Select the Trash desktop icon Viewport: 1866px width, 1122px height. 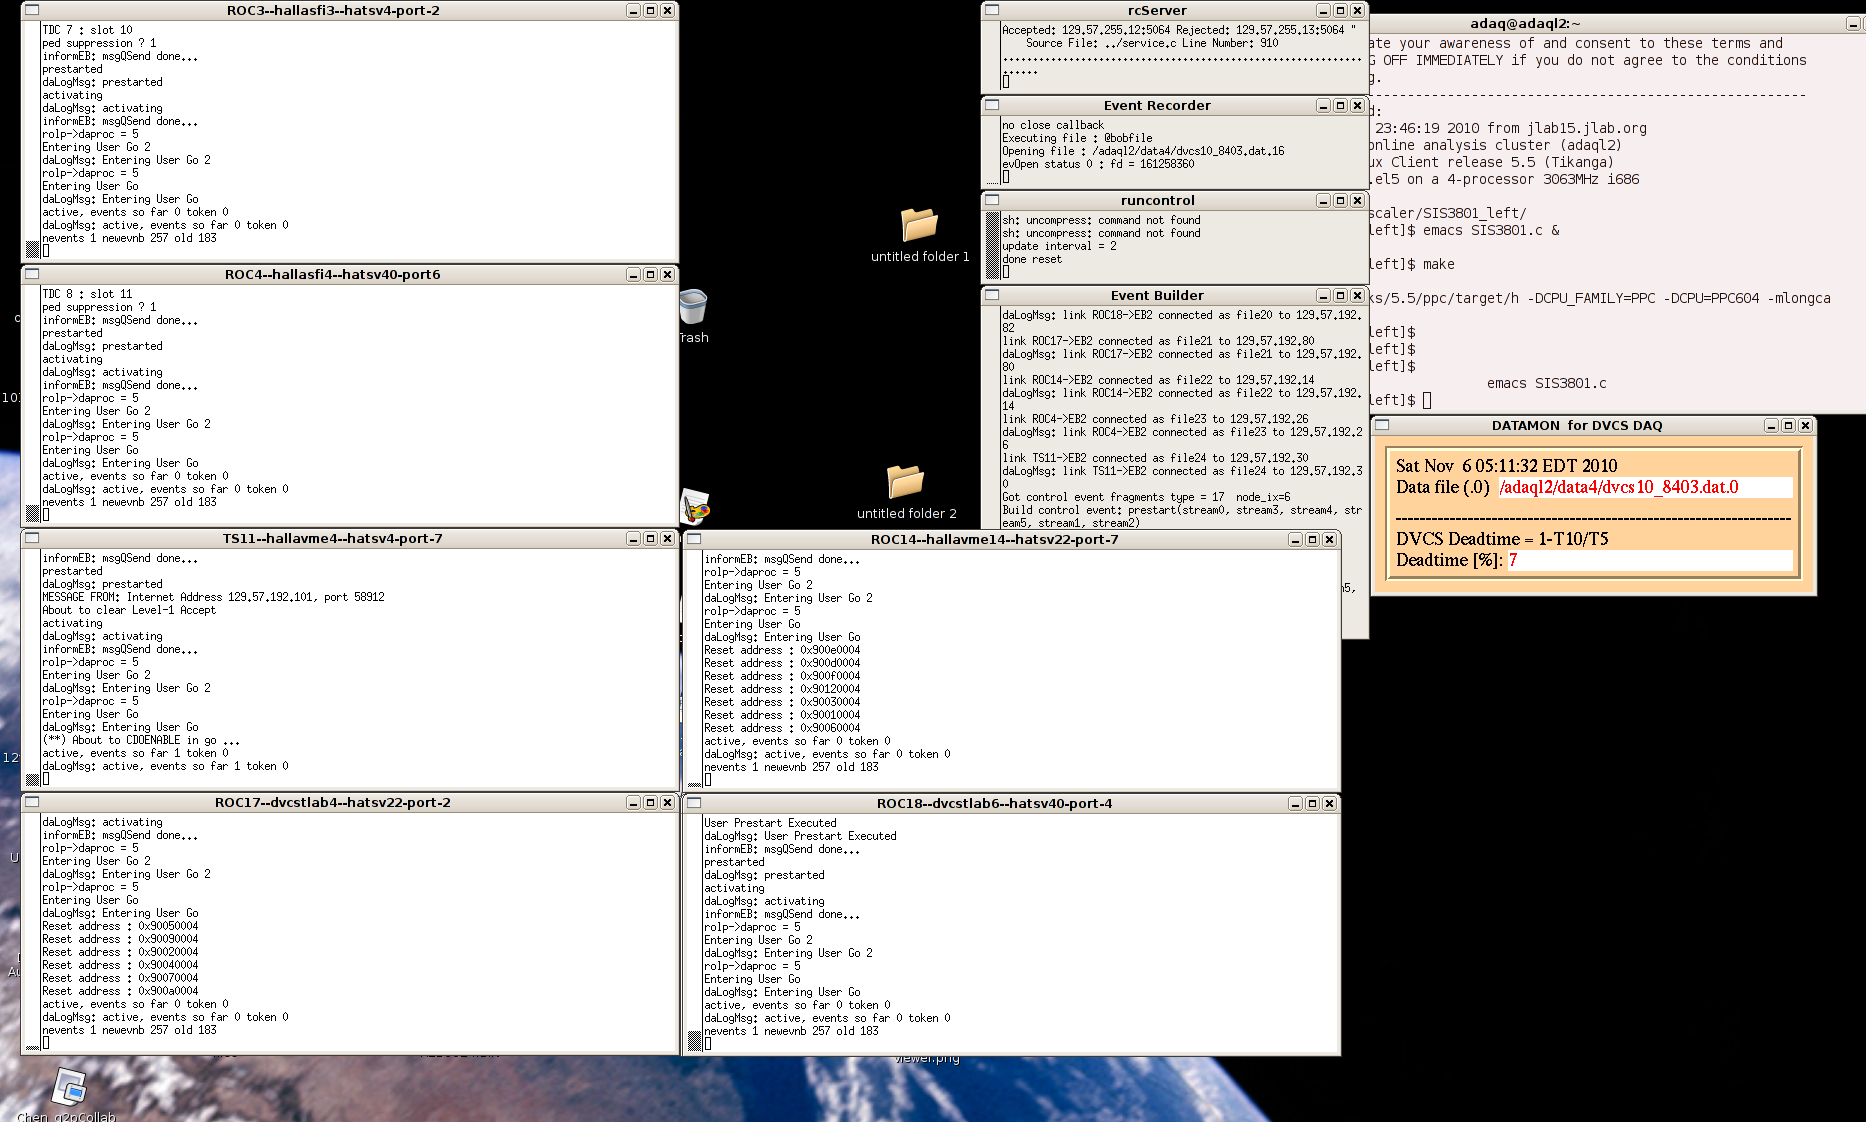point(693,316)
